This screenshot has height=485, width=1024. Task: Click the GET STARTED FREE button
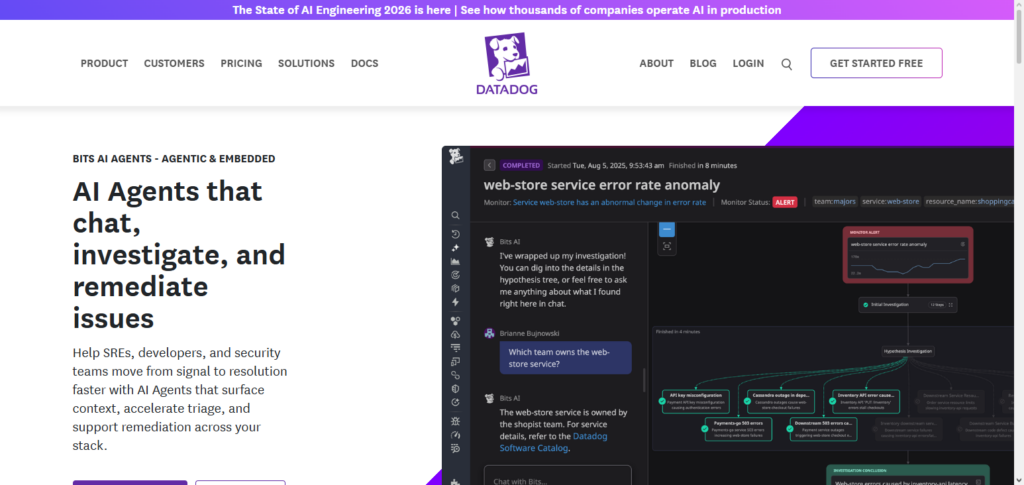point(876,63)
